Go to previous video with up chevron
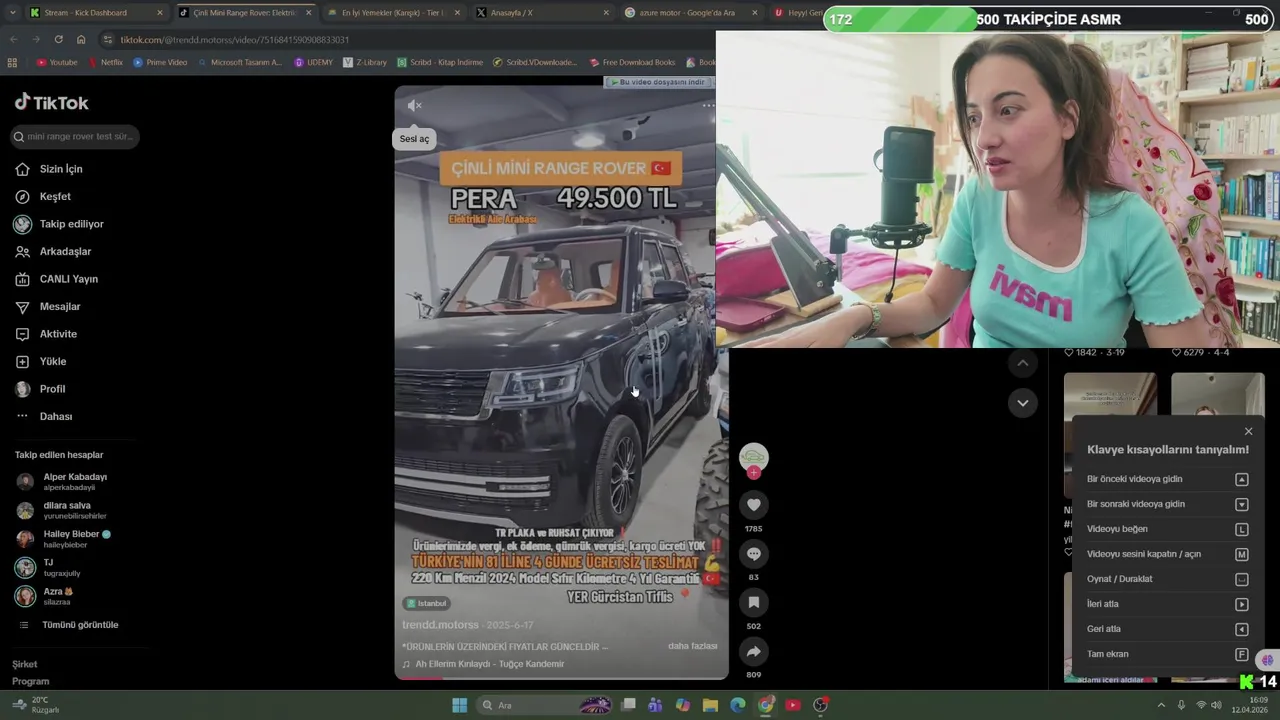 pos(1022,363)
